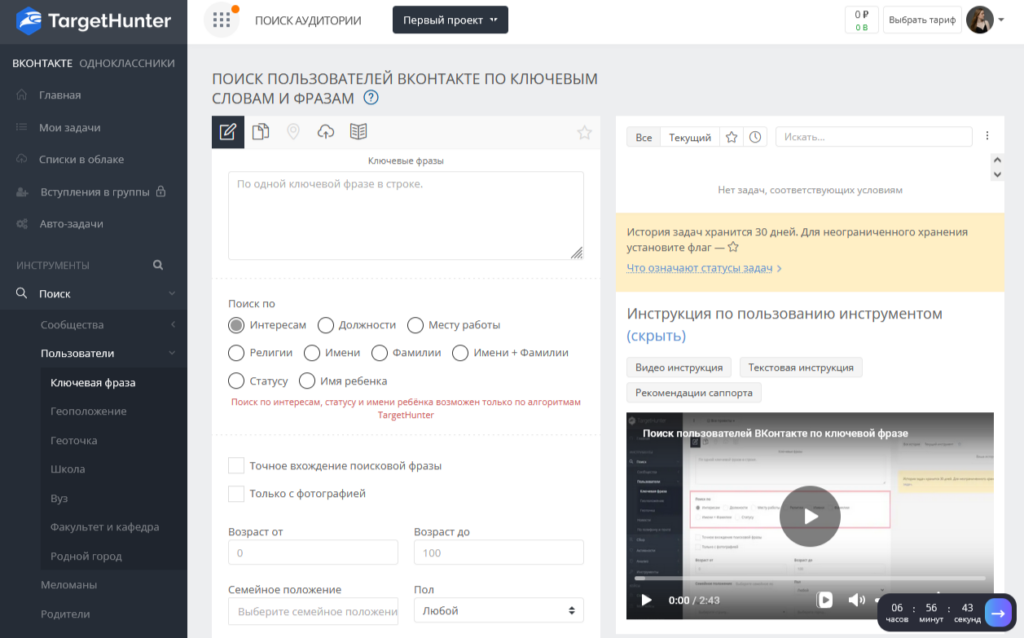Select the 'Должности' radio button
Screen dimensions: 1024x638
tap(326, 325)
